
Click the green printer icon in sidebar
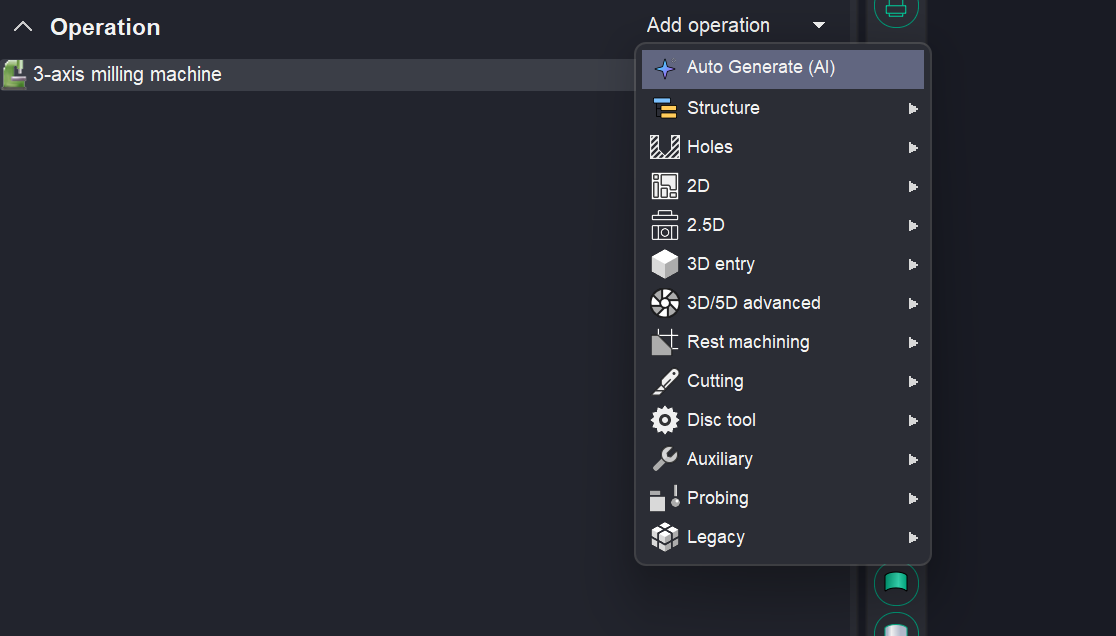[x=895, y=9]
